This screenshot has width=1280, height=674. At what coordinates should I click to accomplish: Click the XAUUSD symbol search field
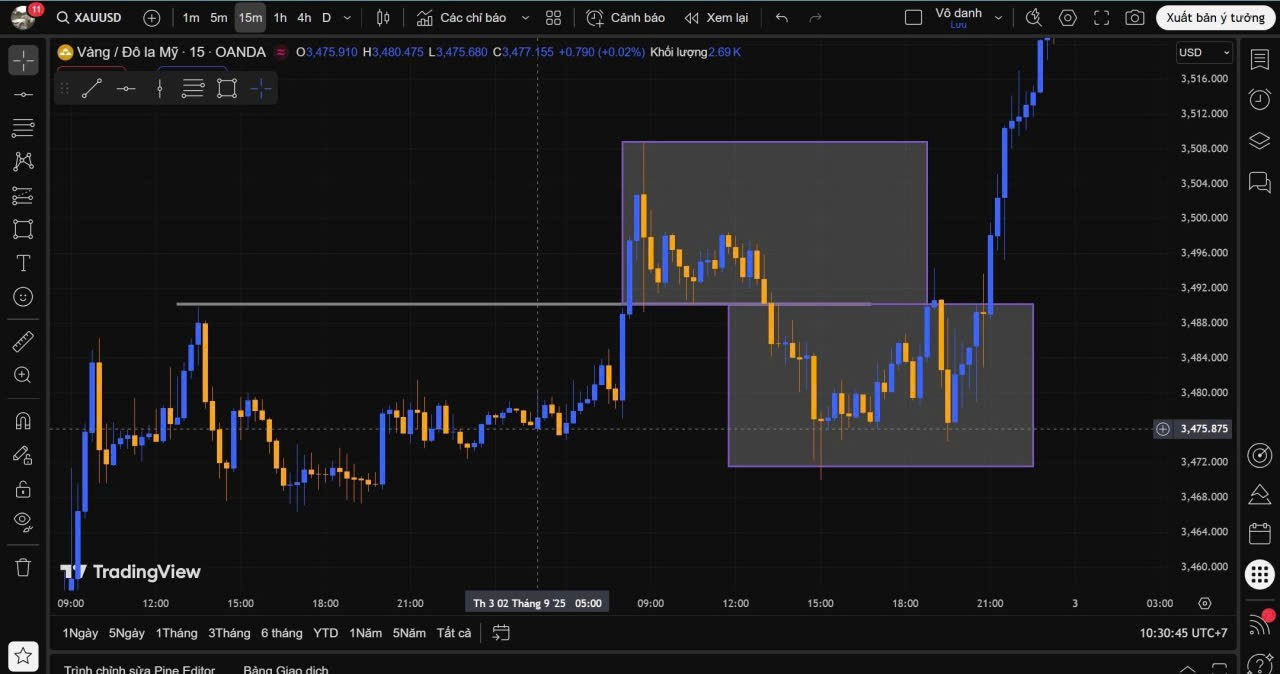tap(97, 18)
